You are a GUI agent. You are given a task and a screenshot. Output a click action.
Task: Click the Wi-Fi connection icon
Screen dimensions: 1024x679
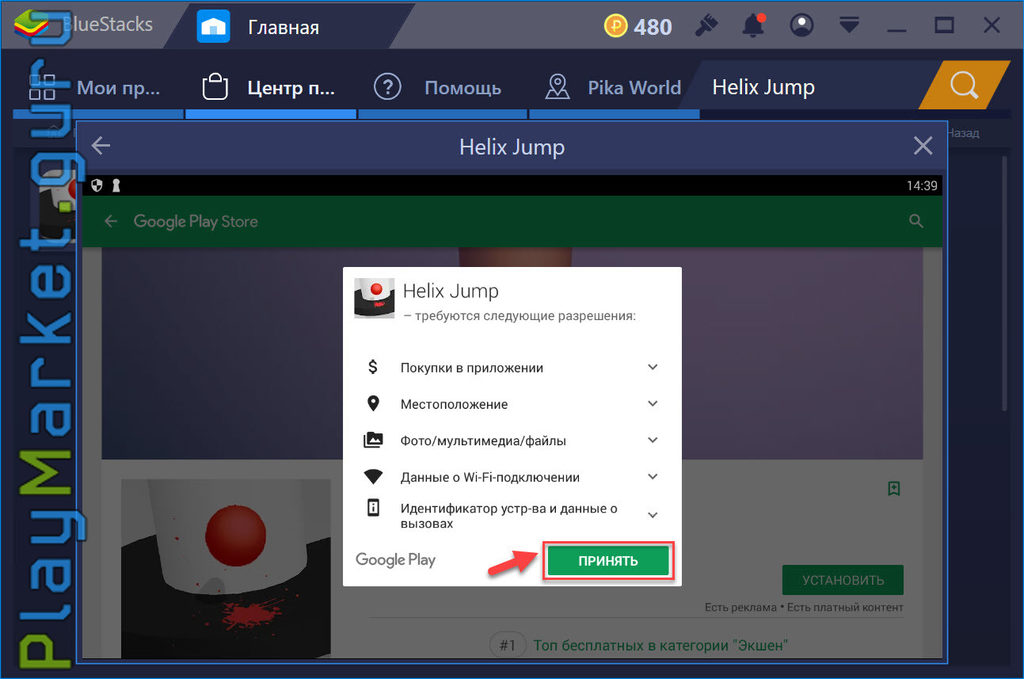(x=373, y=477)
